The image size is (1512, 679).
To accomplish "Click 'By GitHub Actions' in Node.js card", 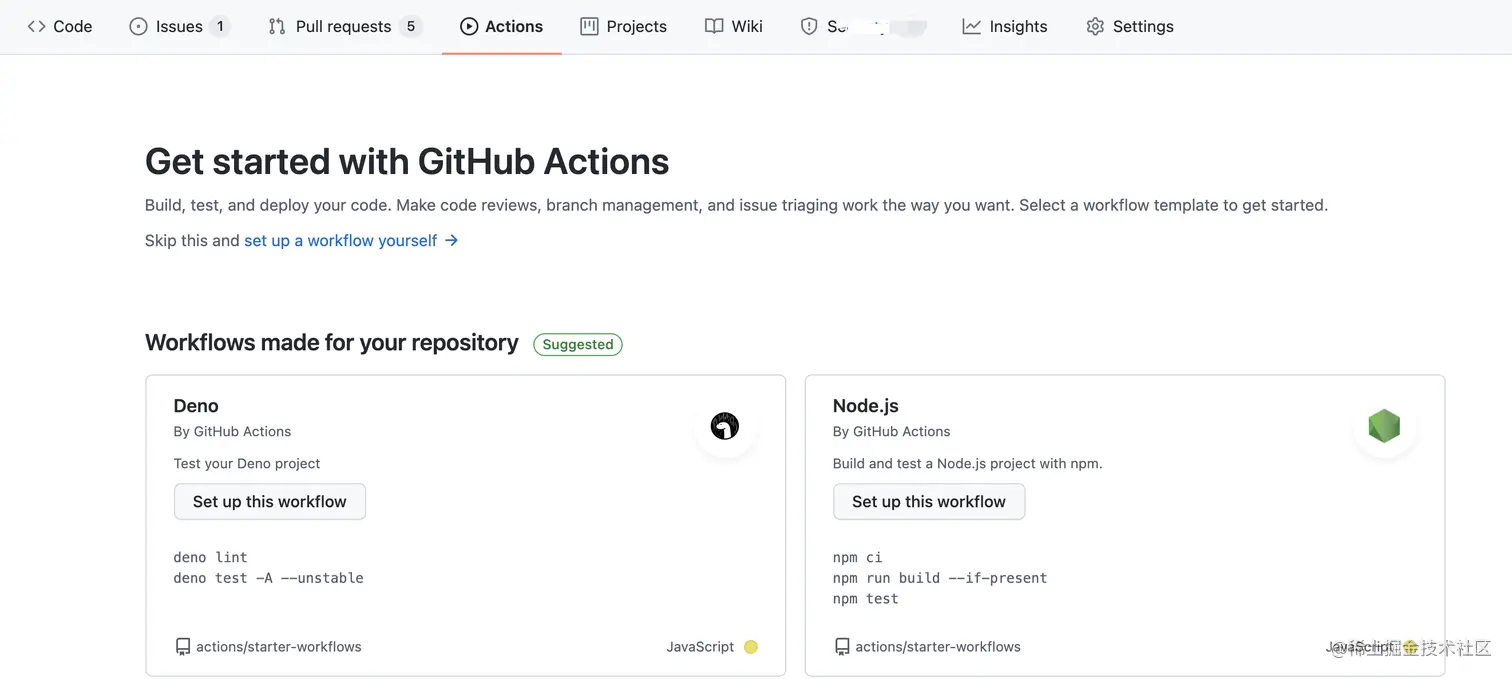I will coord(891,432).
